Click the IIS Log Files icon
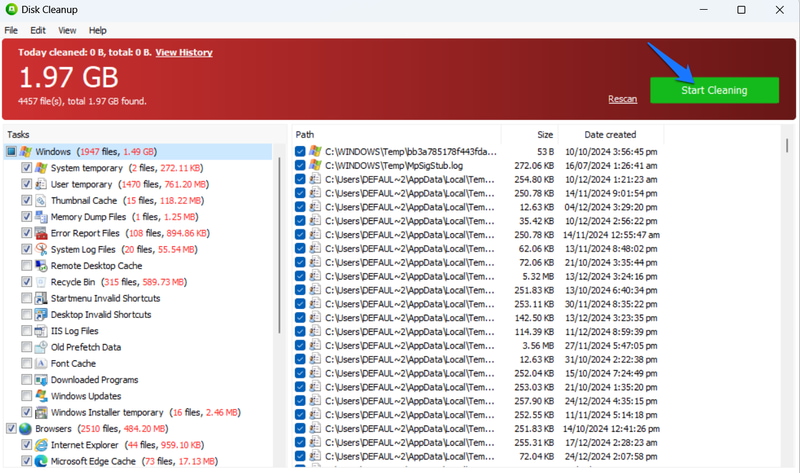The image size is (800, 473). point(41,331)
